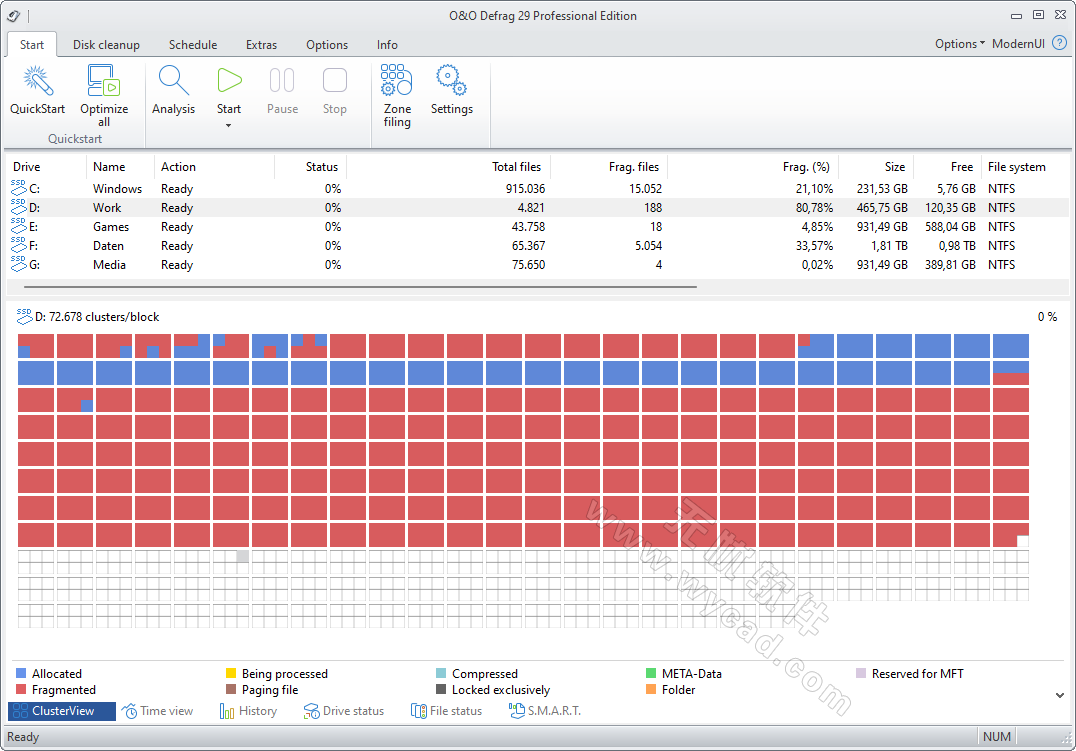
Task: Open the Schedule tab
Action: (x=192, y=44)
